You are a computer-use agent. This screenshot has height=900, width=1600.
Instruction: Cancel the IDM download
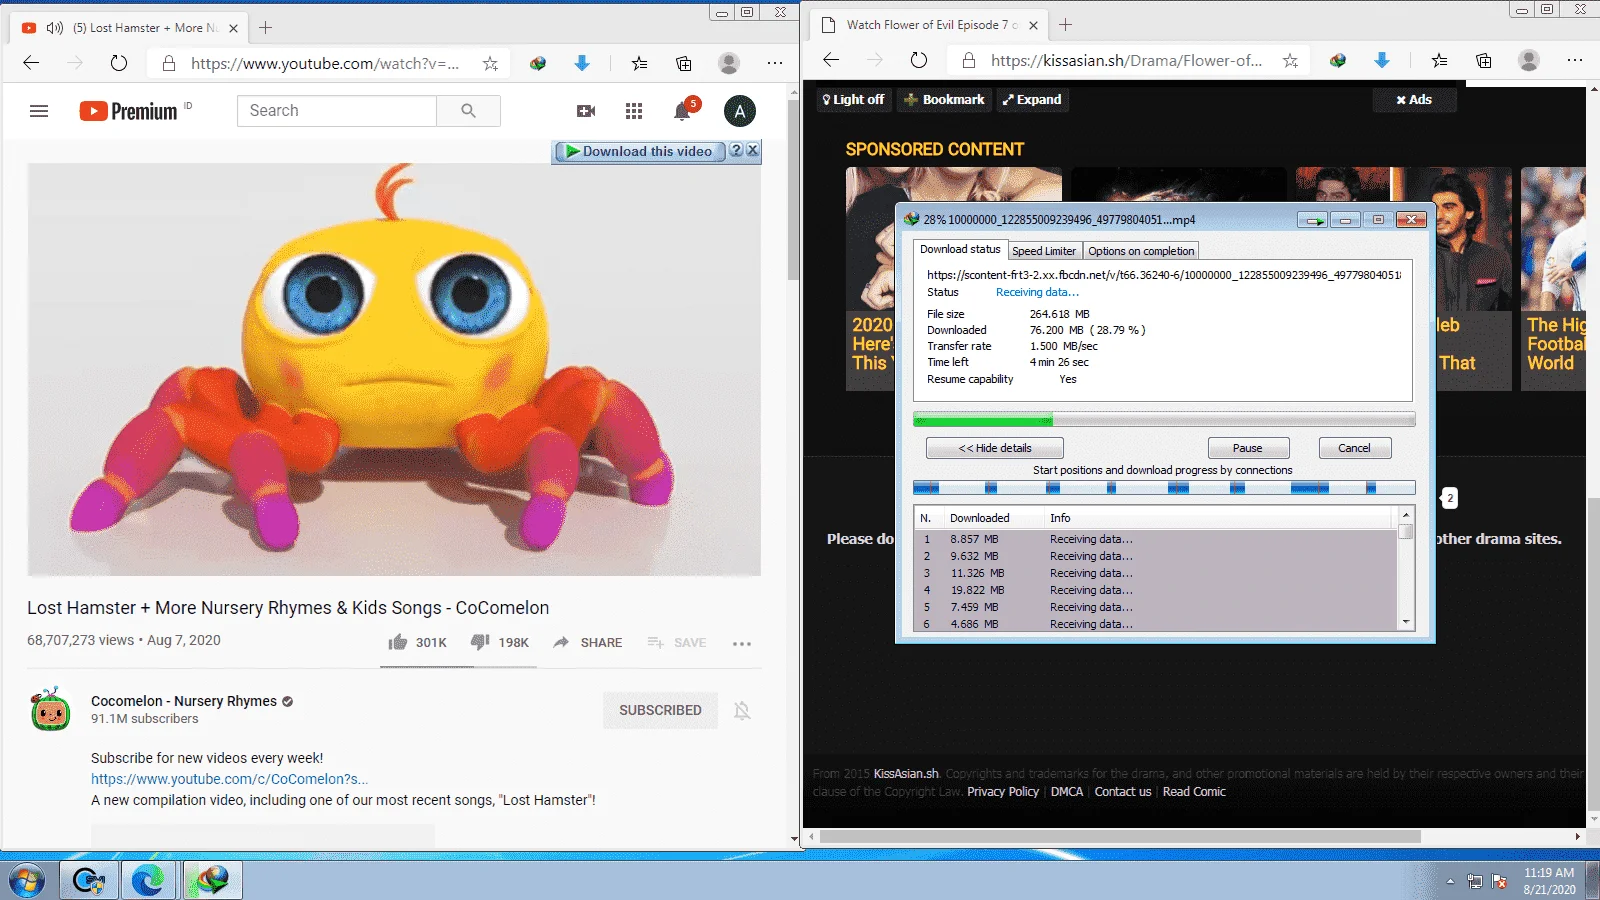pos(1355,448)
